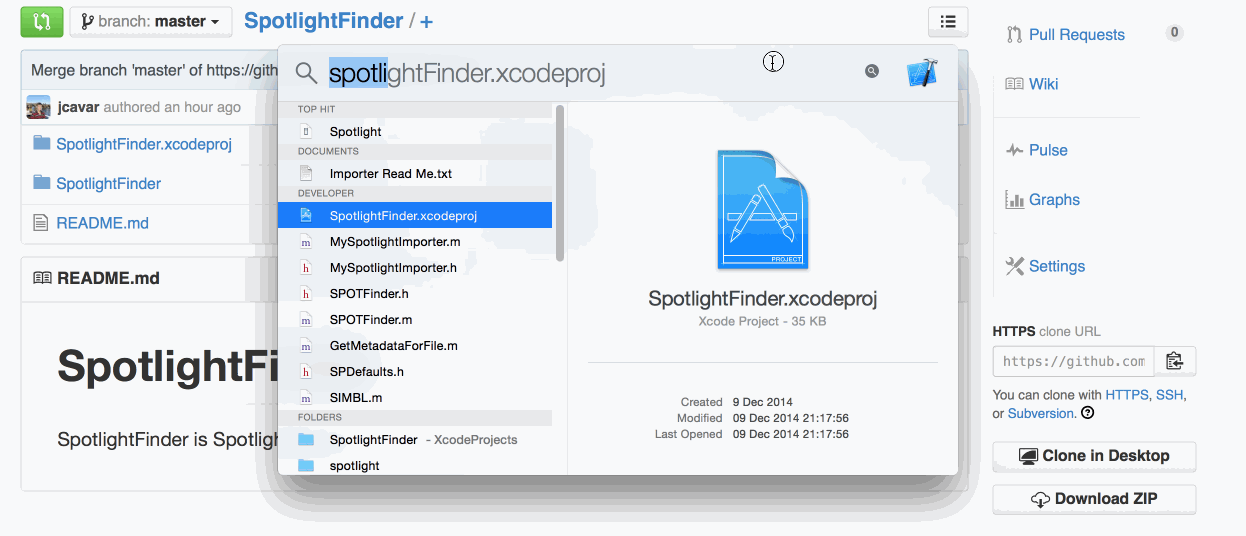Click the Pull Requests count badge
Screen dimensions: 1246x536
1175,33
